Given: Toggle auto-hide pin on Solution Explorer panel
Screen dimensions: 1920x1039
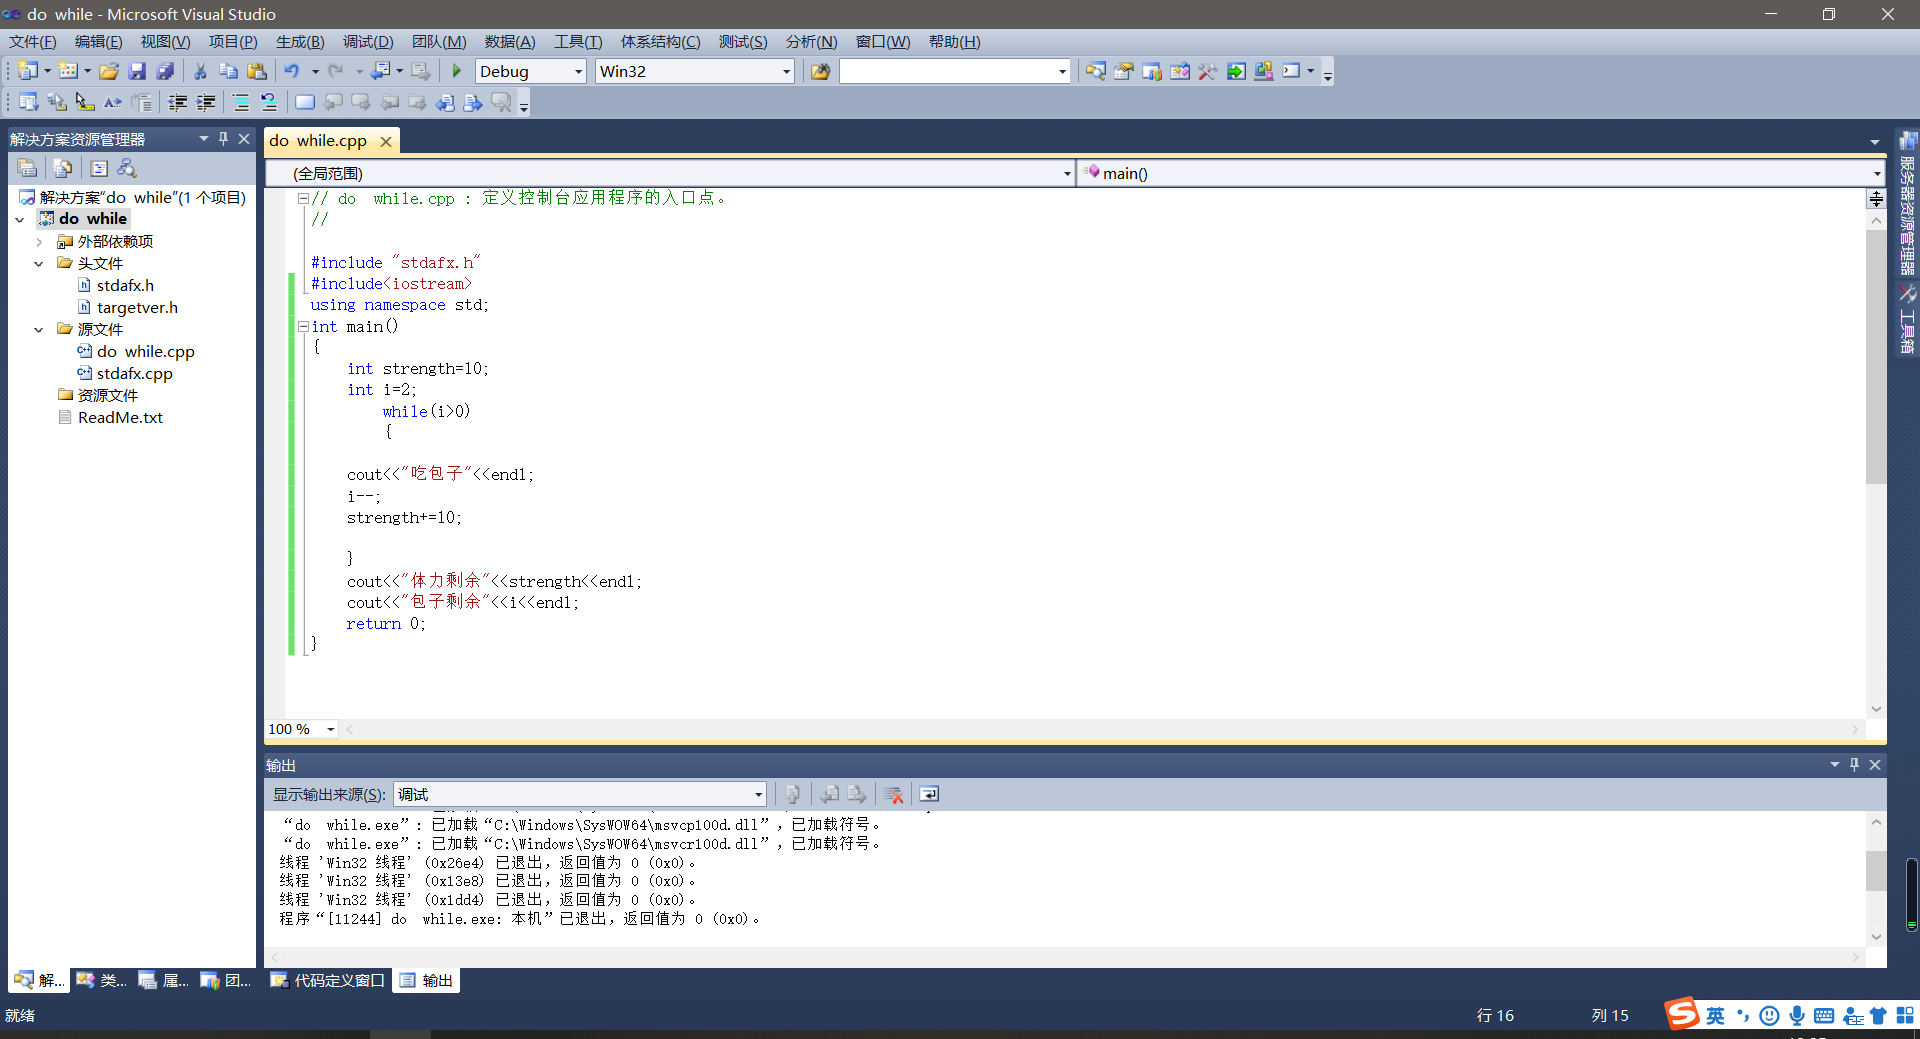Looking at the screenshot, I should [223, 139].
